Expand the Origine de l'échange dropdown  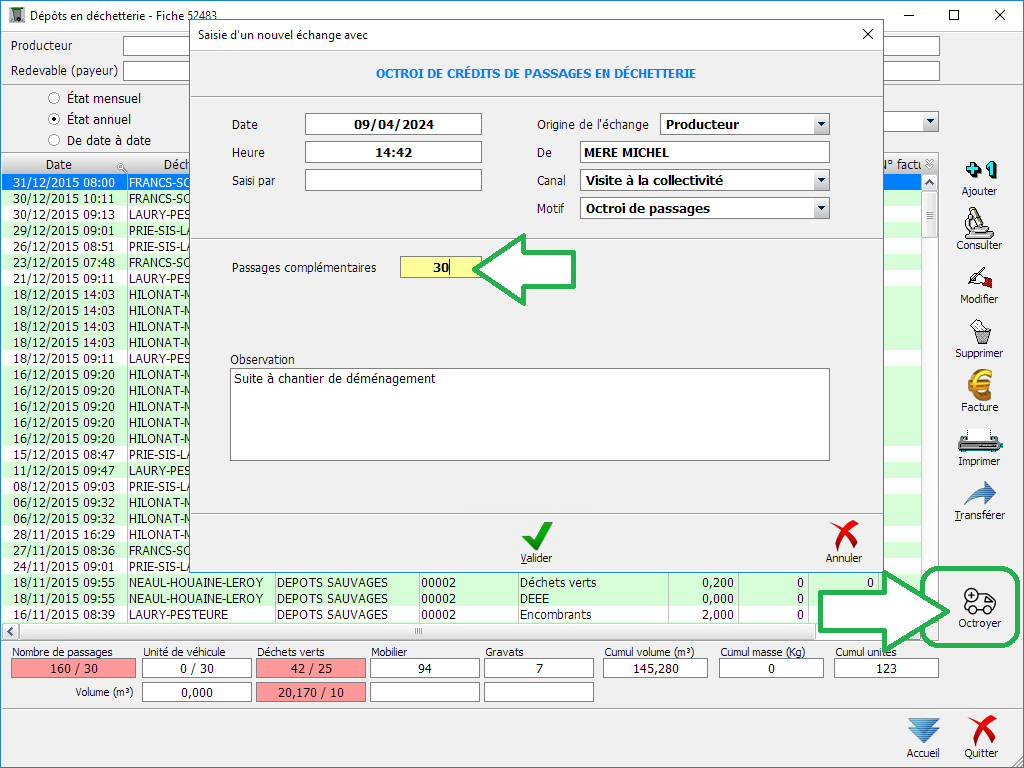[821, 125]
